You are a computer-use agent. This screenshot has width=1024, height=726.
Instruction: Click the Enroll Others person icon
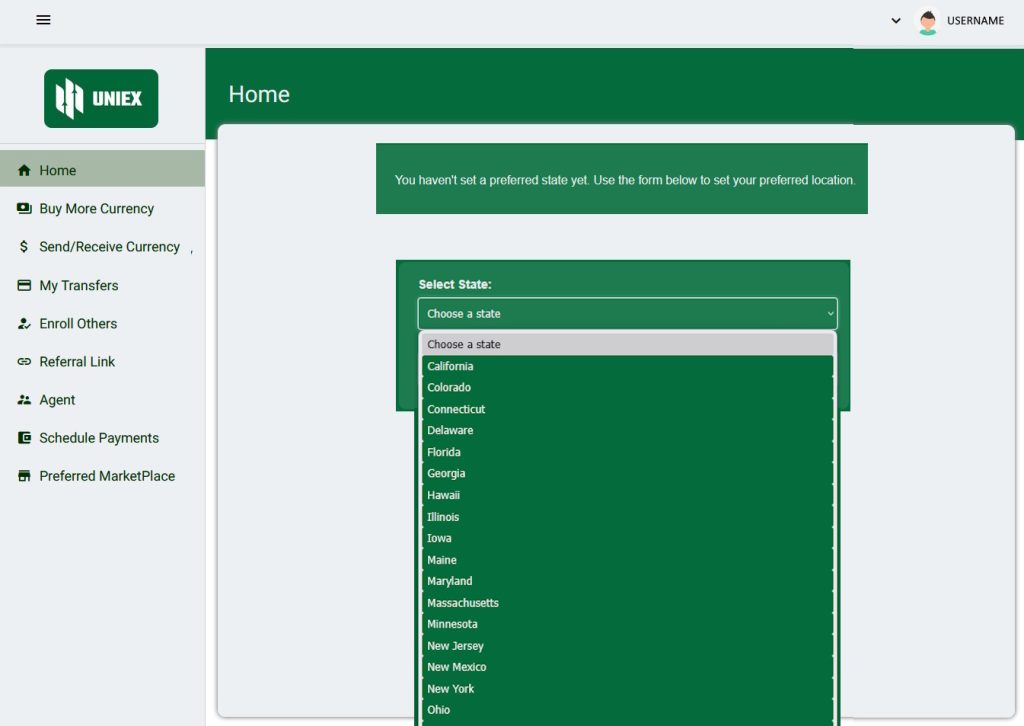24,324
